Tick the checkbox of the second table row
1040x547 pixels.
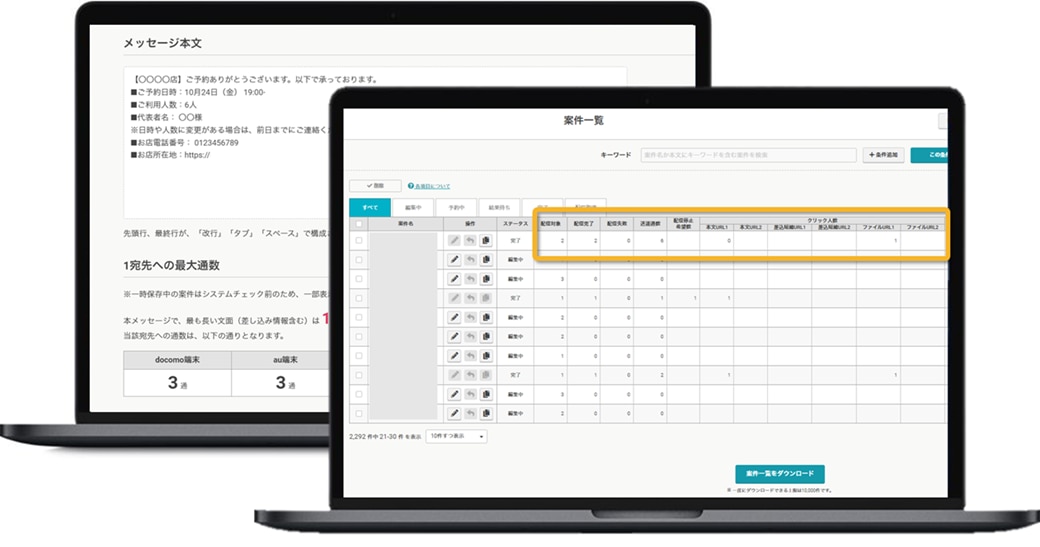click(359, 260)
